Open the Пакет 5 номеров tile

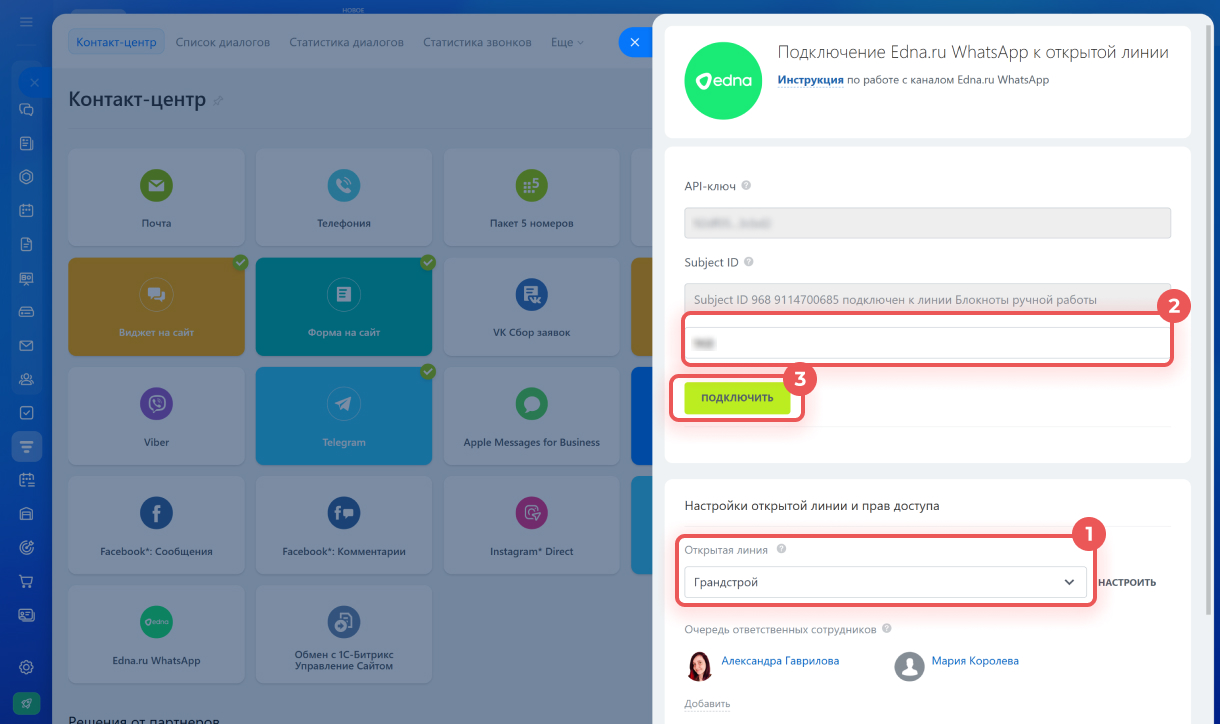(532, 197)
